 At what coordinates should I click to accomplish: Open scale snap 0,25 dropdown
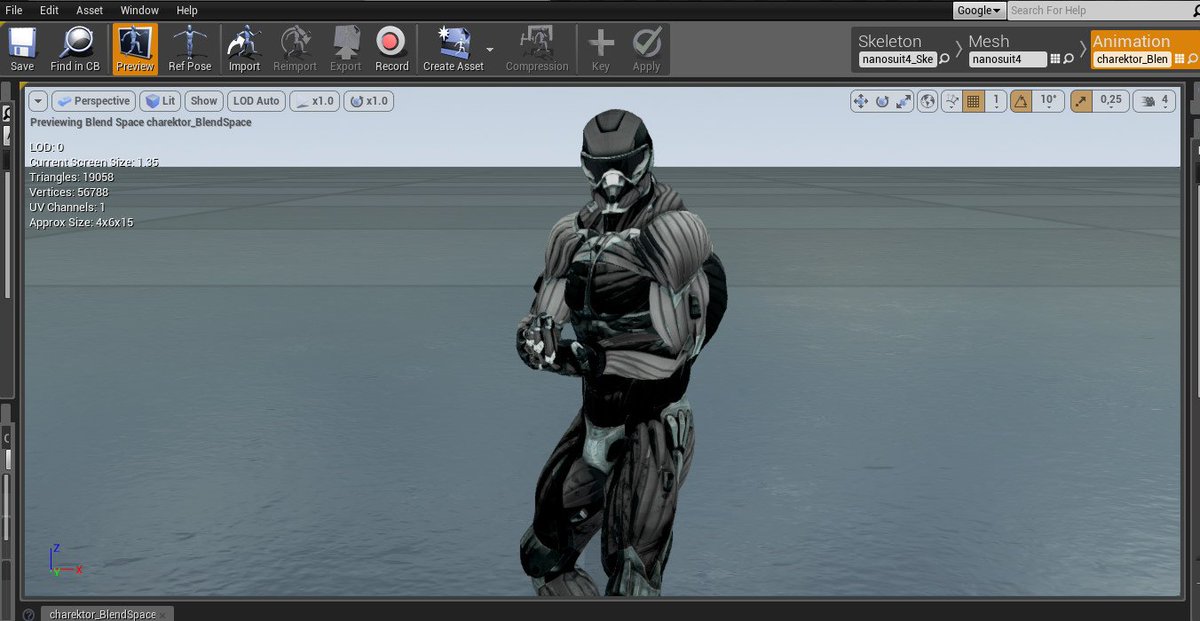(x=1111, y=101)
